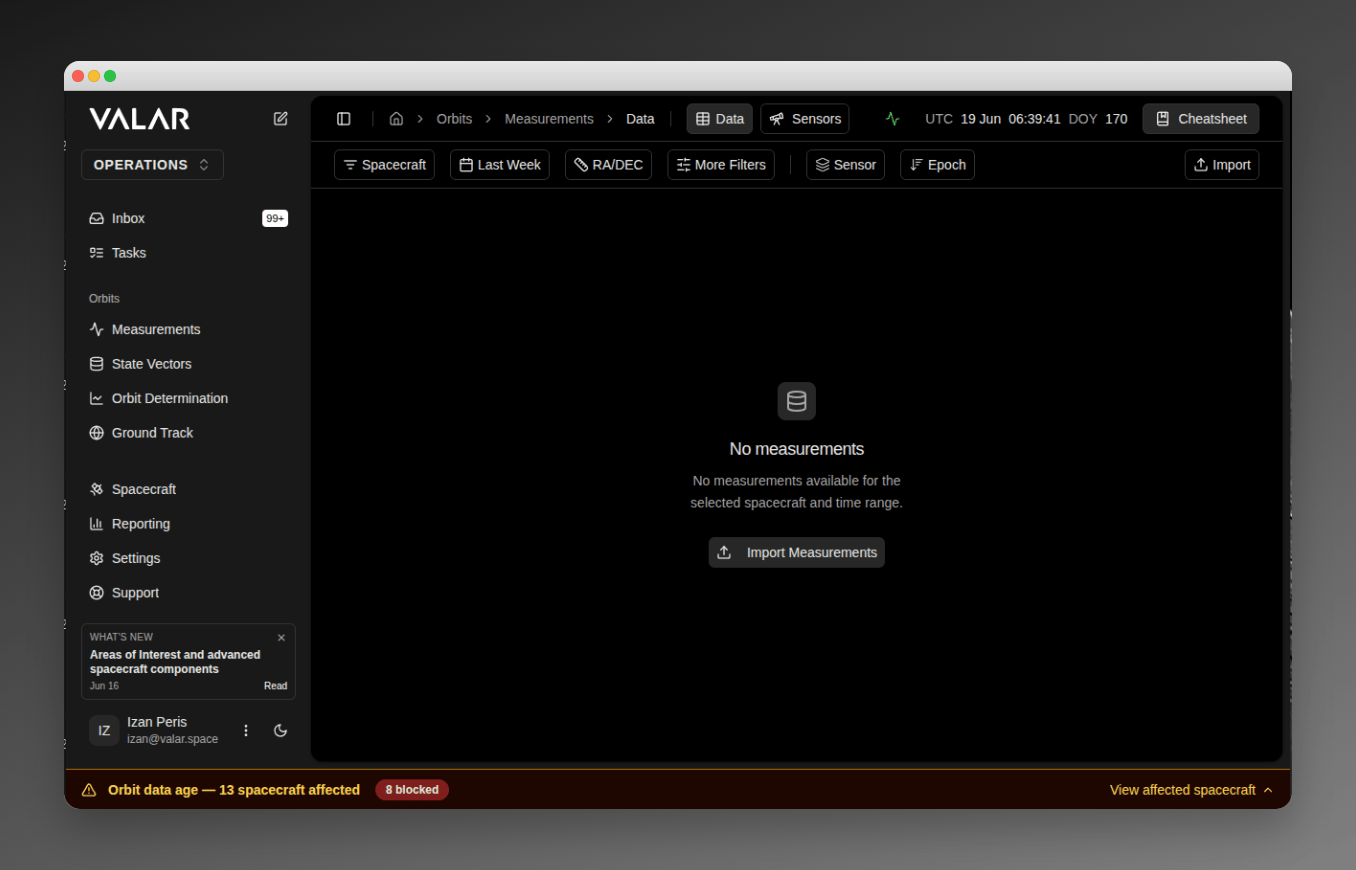Viewport: 1356px width, 870px height.
Task: Open the user options menu (three dots)
Action: pyautogui.click(x=246, y=730)
